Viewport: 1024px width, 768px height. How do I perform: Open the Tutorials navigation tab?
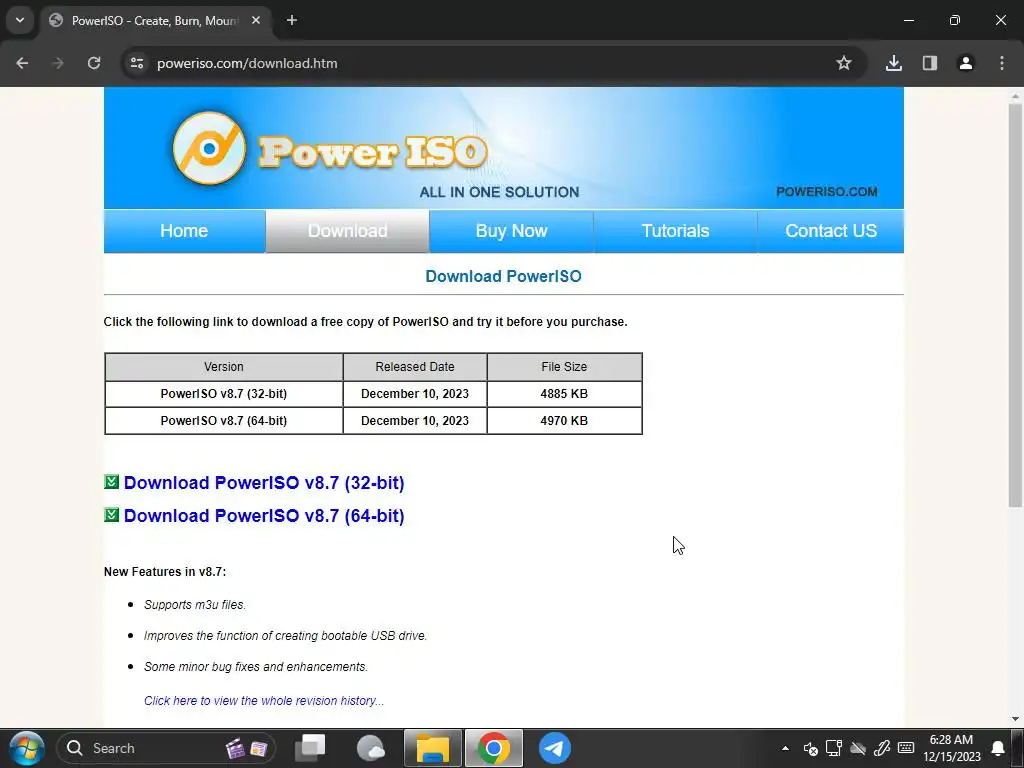tap(675, 231)
